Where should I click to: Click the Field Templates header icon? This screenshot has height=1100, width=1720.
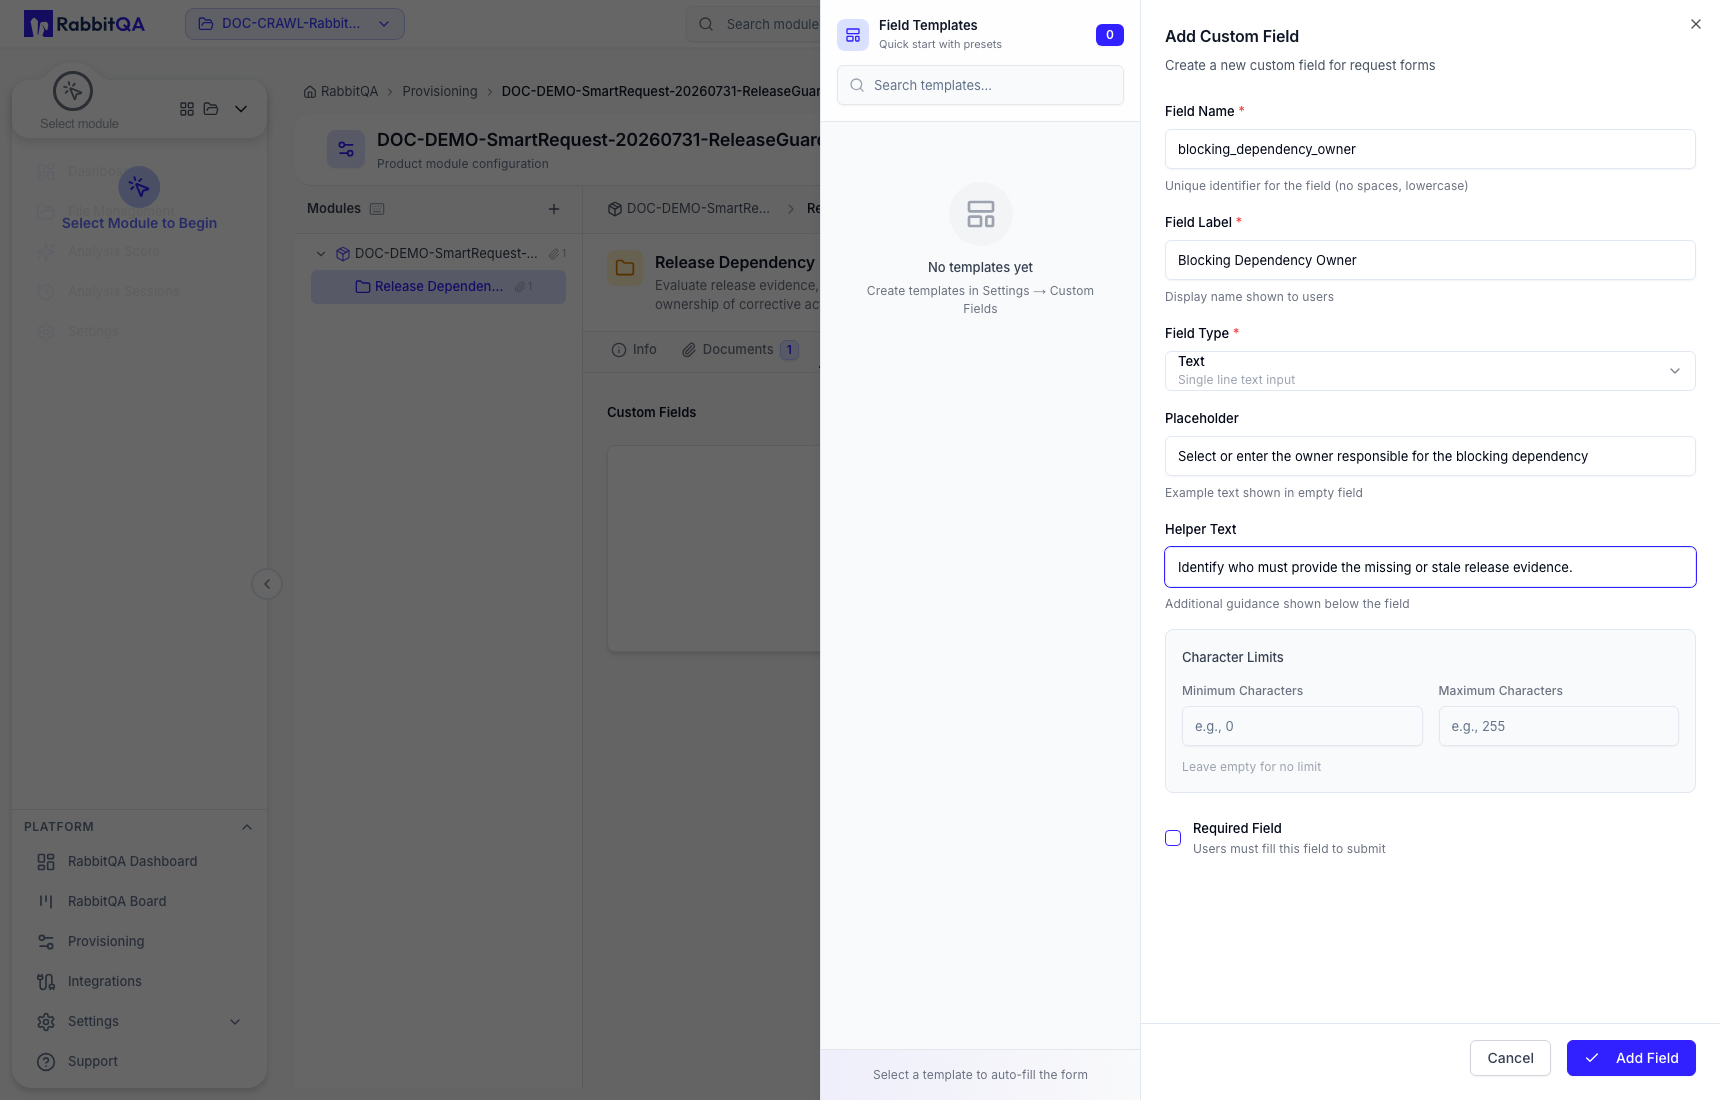click(853, 35)
